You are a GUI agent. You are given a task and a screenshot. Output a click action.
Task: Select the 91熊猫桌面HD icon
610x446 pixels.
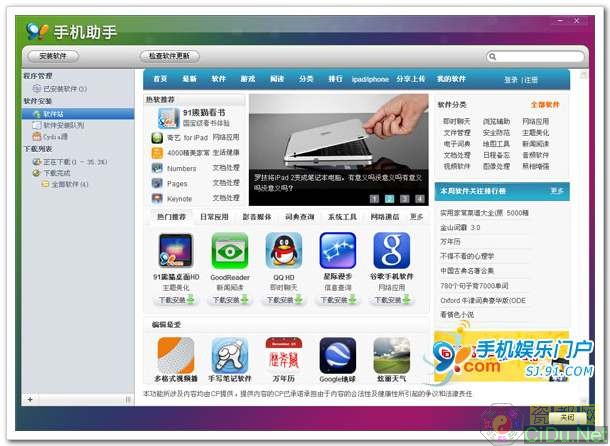pyautogui.click(x=175, y=250)
